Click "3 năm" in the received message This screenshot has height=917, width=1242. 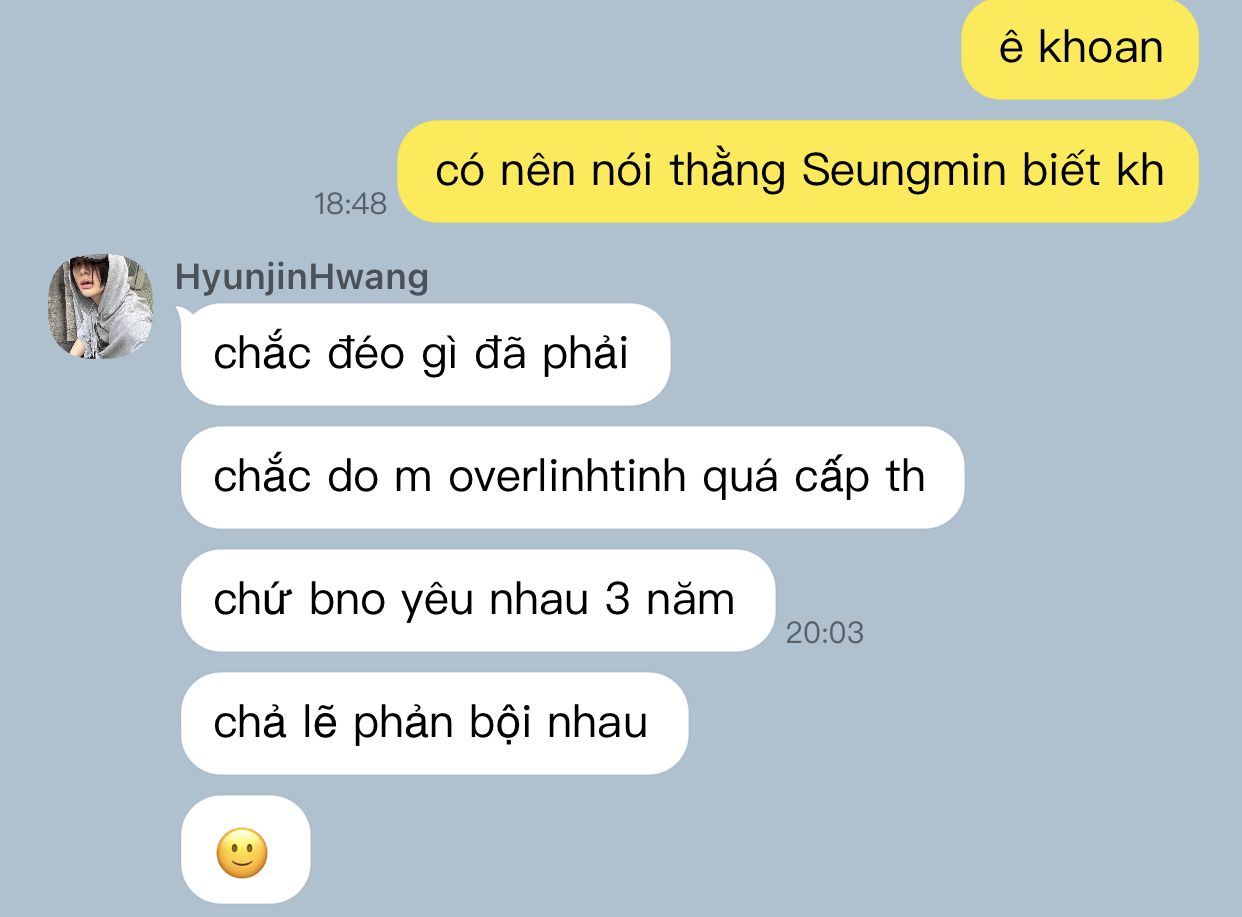click(x=671, y=600)
